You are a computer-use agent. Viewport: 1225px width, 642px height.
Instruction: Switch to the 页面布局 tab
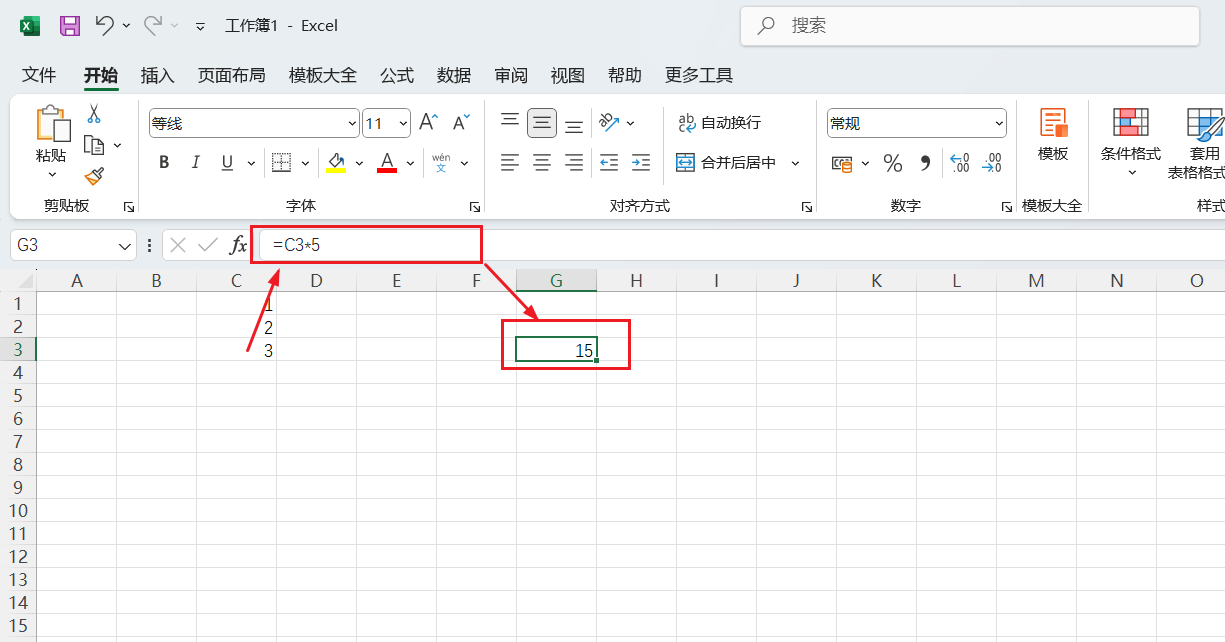[x=231, y=75]
